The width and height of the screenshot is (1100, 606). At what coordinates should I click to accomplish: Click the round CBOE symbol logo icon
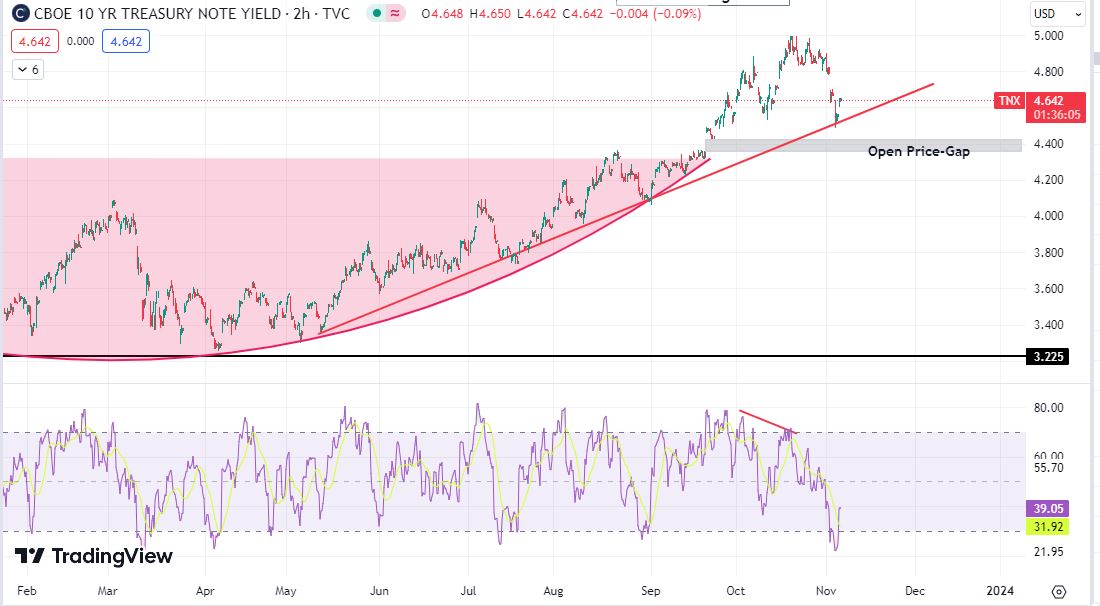pyautogui.click(x=21, y=13)
